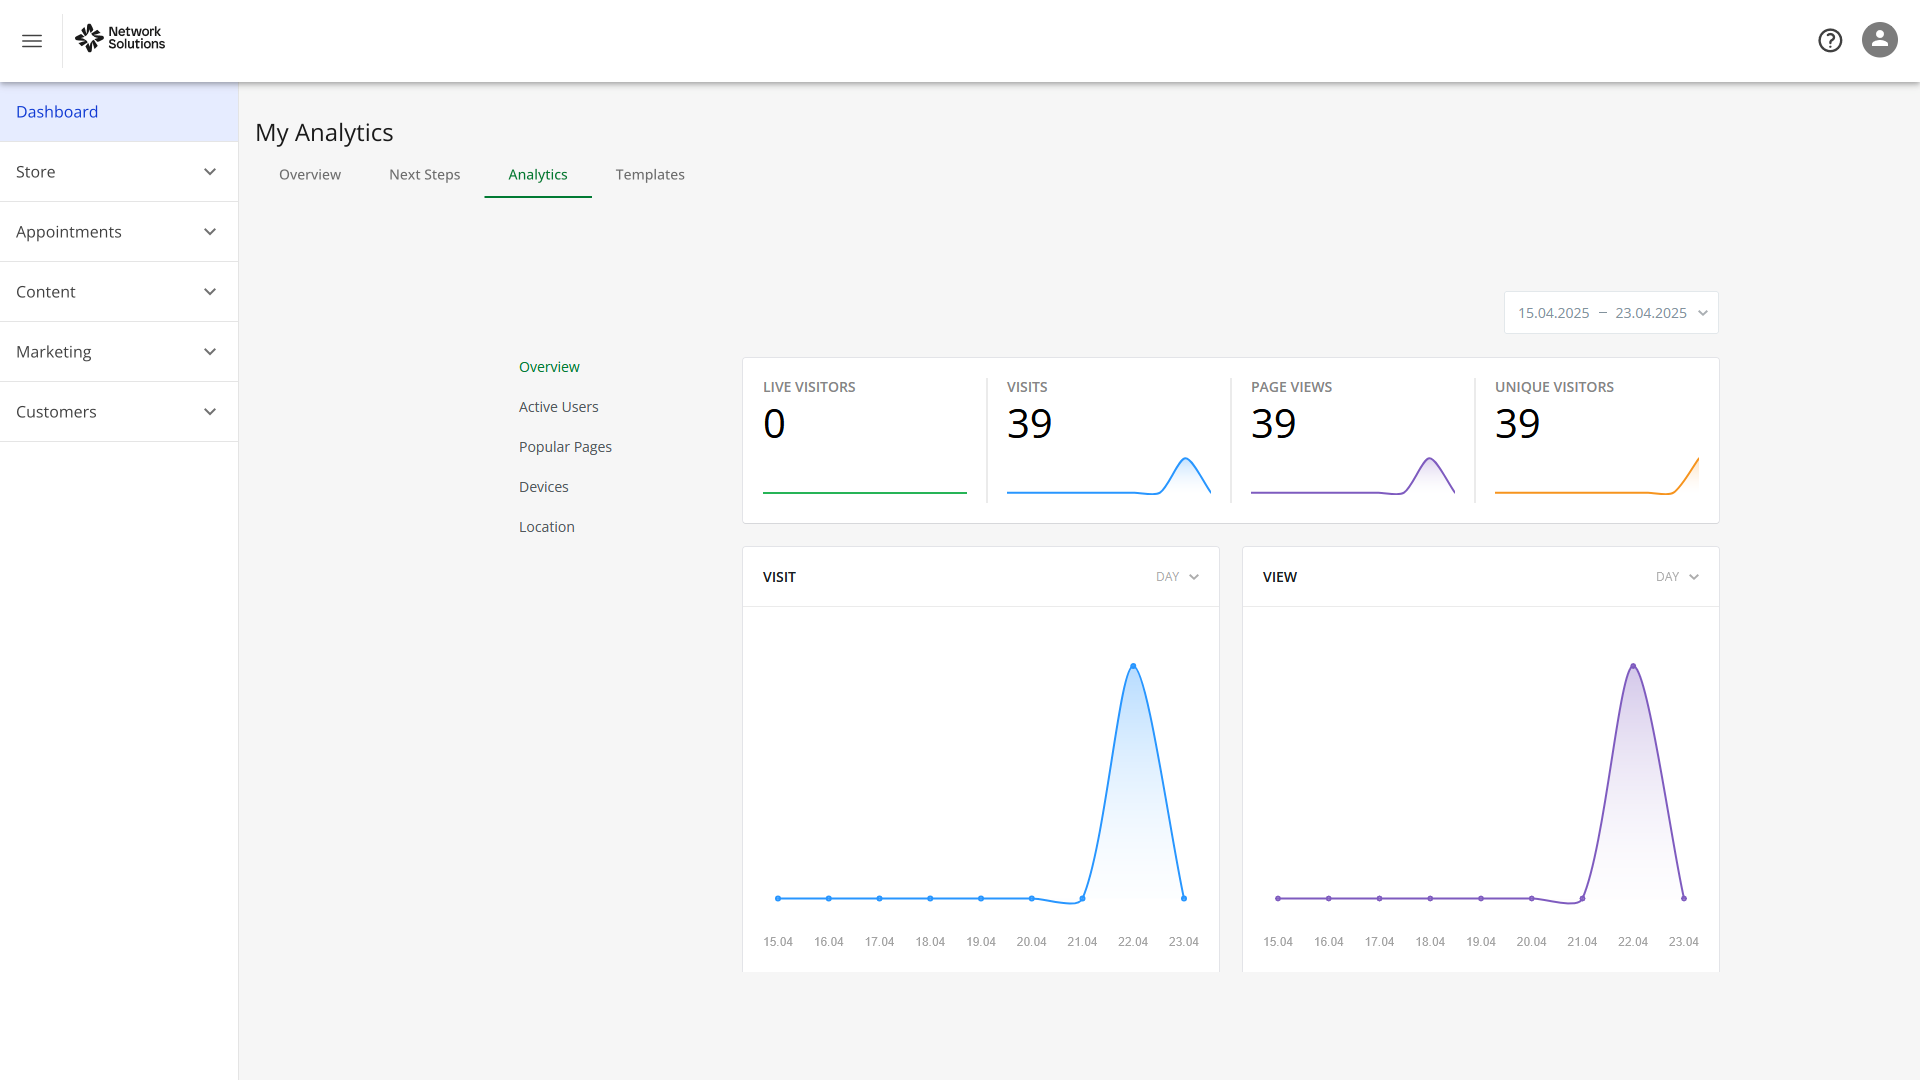This screenshot has height=1080, width=1920.
Task: Go to the Overview tab
Action: (310, 175)
